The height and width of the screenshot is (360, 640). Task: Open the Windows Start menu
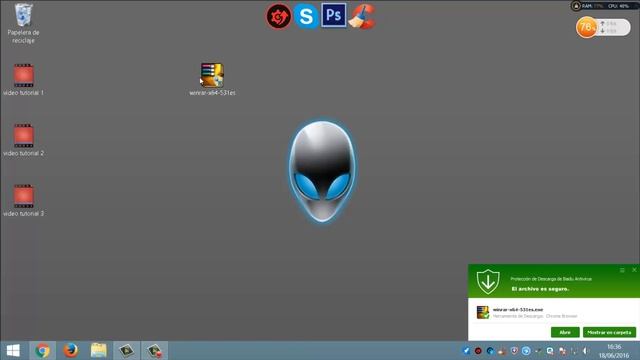point(13,351)
